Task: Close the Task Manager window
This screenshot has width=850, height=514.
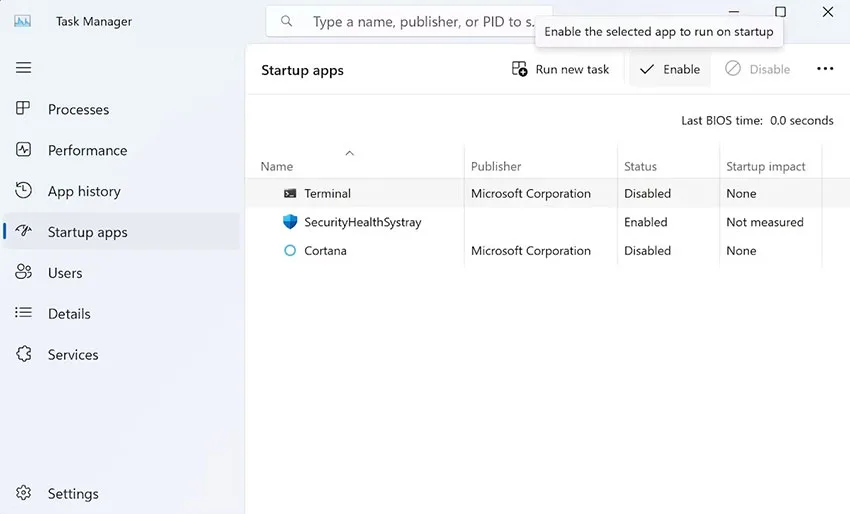Action: [x=827, y=11]
